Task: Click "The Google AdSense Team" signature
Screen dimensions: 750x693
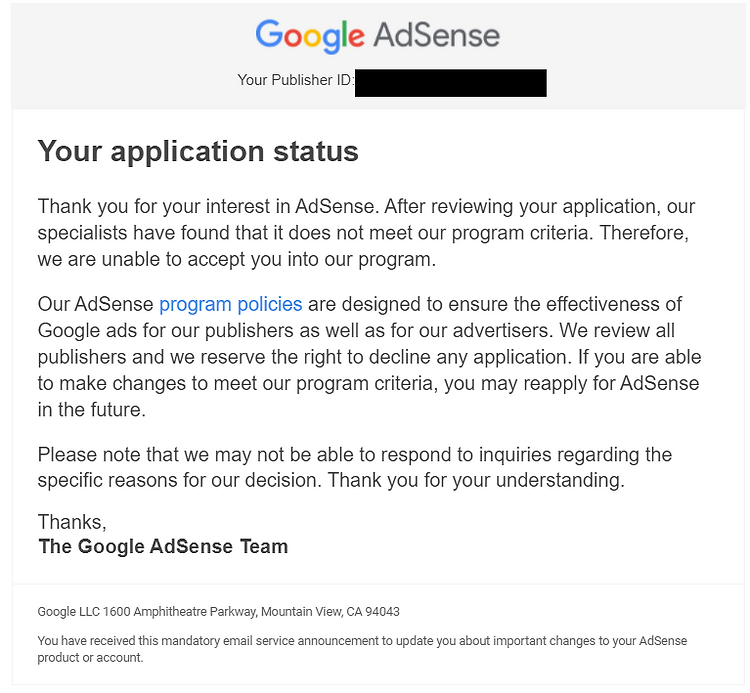Action: point(163,546)
